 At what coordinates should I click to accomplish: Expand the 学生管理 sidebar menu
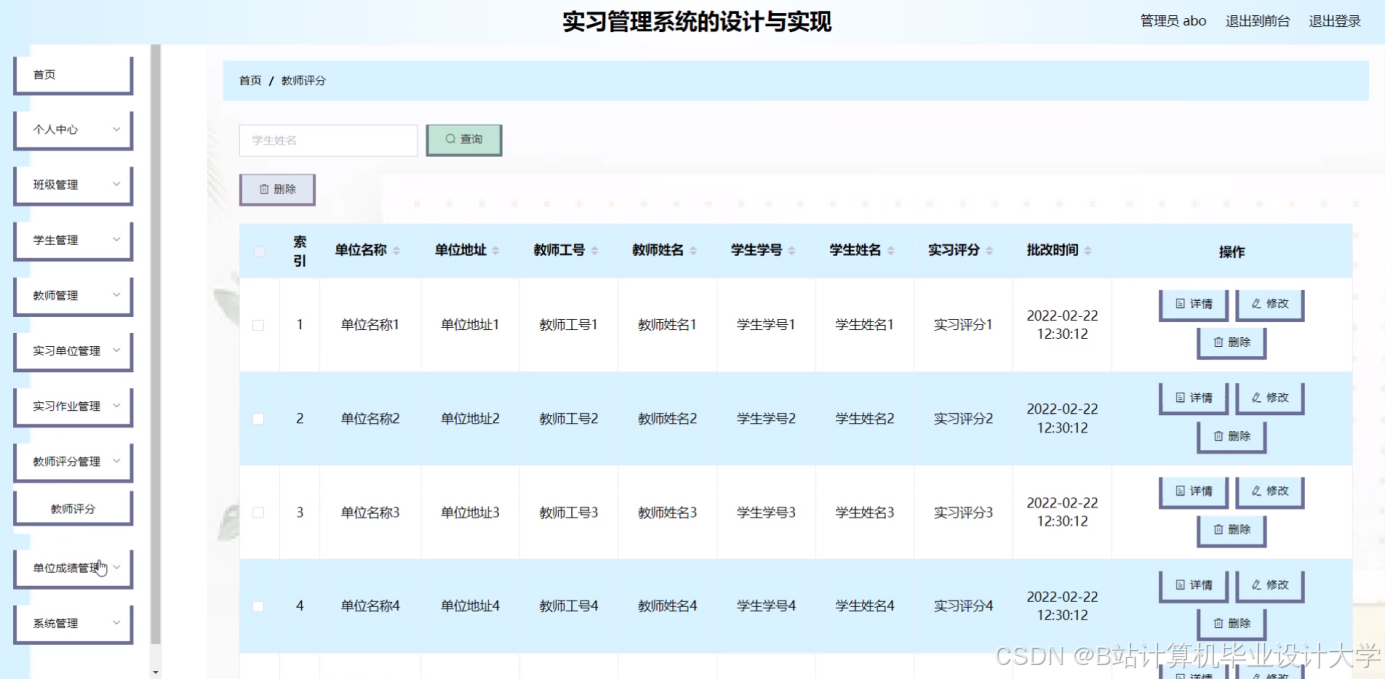(73, 241)
